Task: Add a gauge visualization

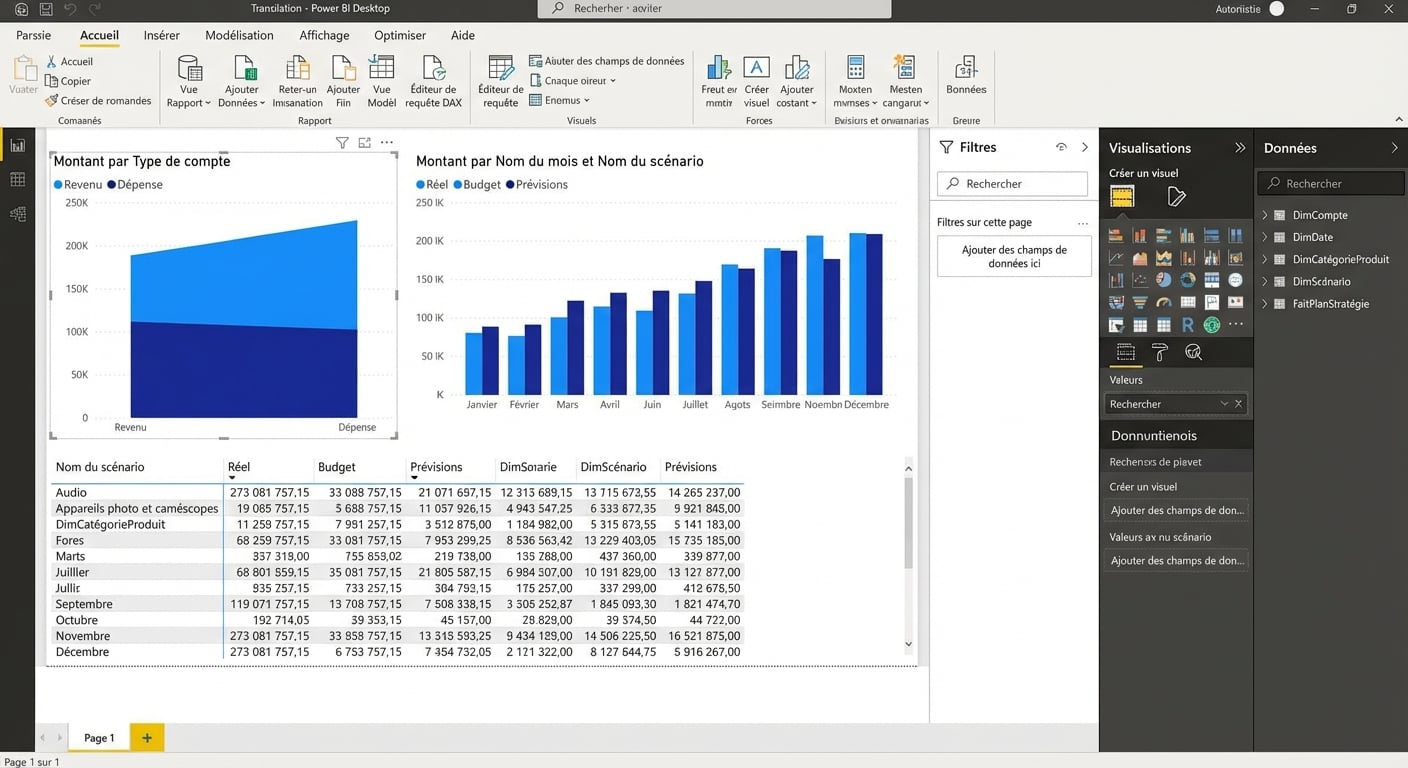Action: (x=1164, y=302)
